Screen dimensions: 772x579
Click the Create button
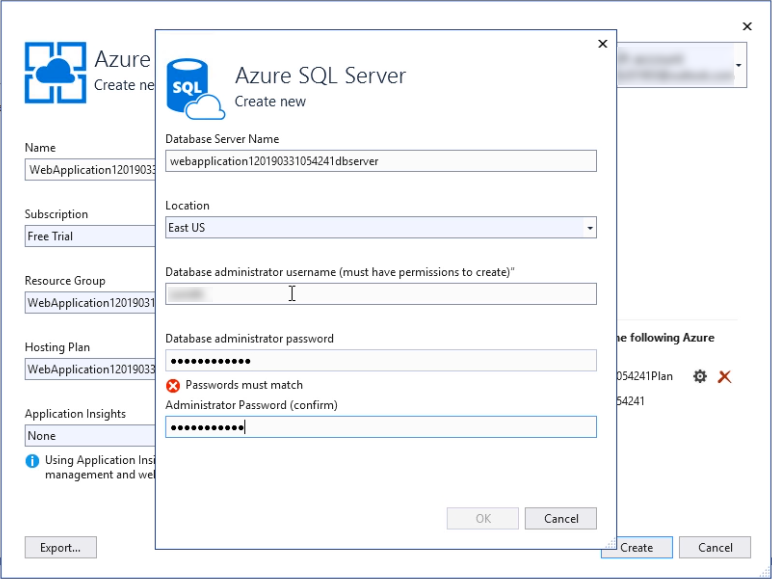[x=636, y=547]
